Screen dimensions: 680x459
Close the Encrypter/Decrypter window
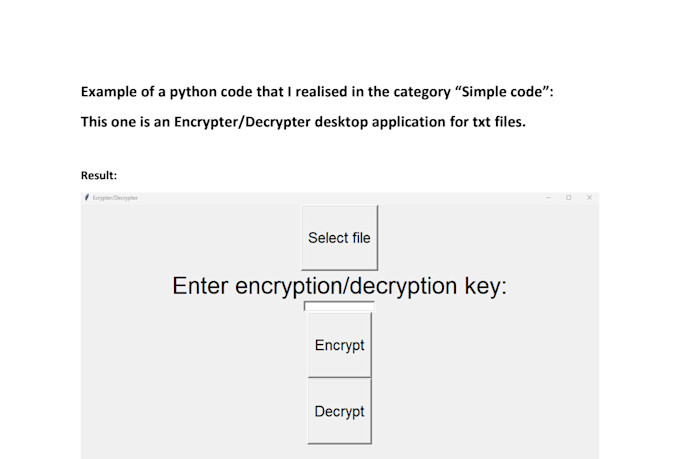click(x=589, y=197)
